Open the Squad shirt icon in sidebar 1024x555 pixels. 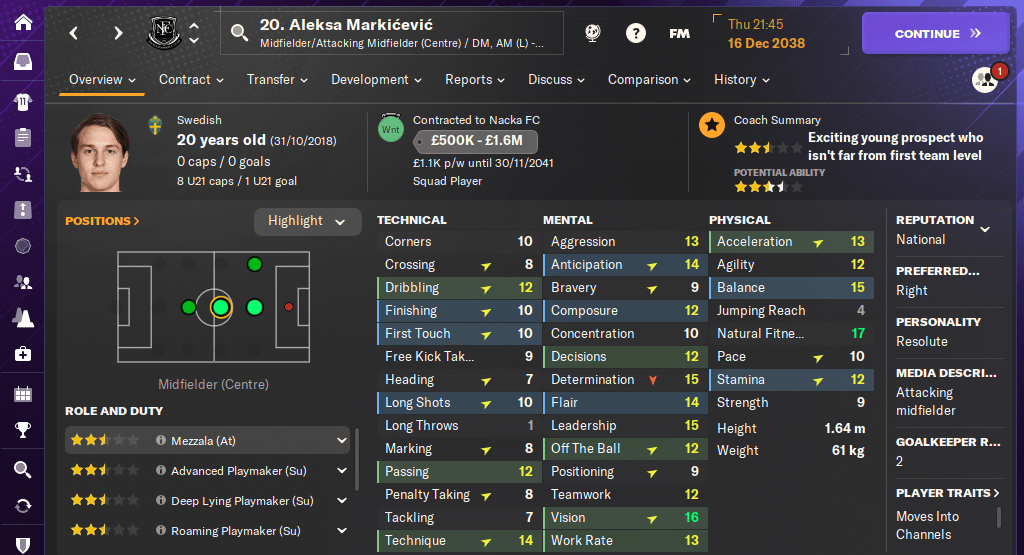(22, 100)
